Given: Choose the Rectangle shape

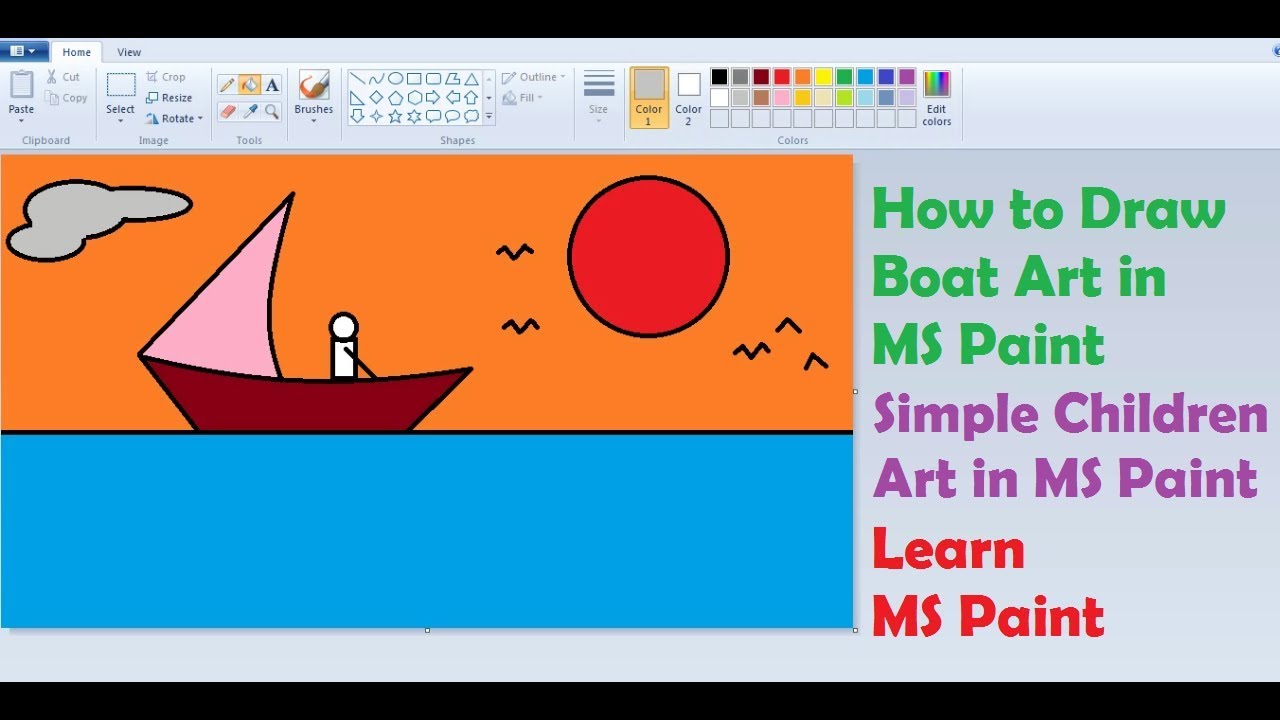Looking at the screenshot, I should [x=414, y=79].
